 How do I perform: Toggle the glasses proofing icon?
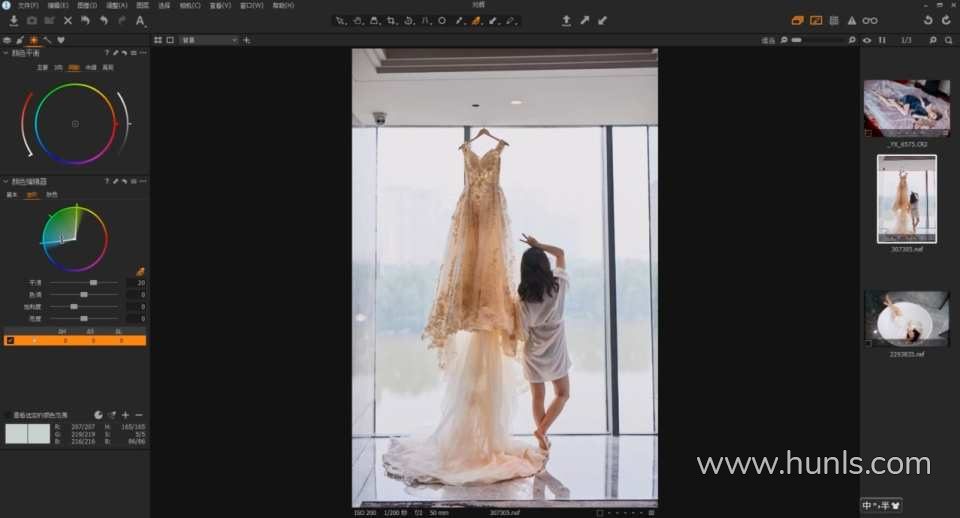870,21
